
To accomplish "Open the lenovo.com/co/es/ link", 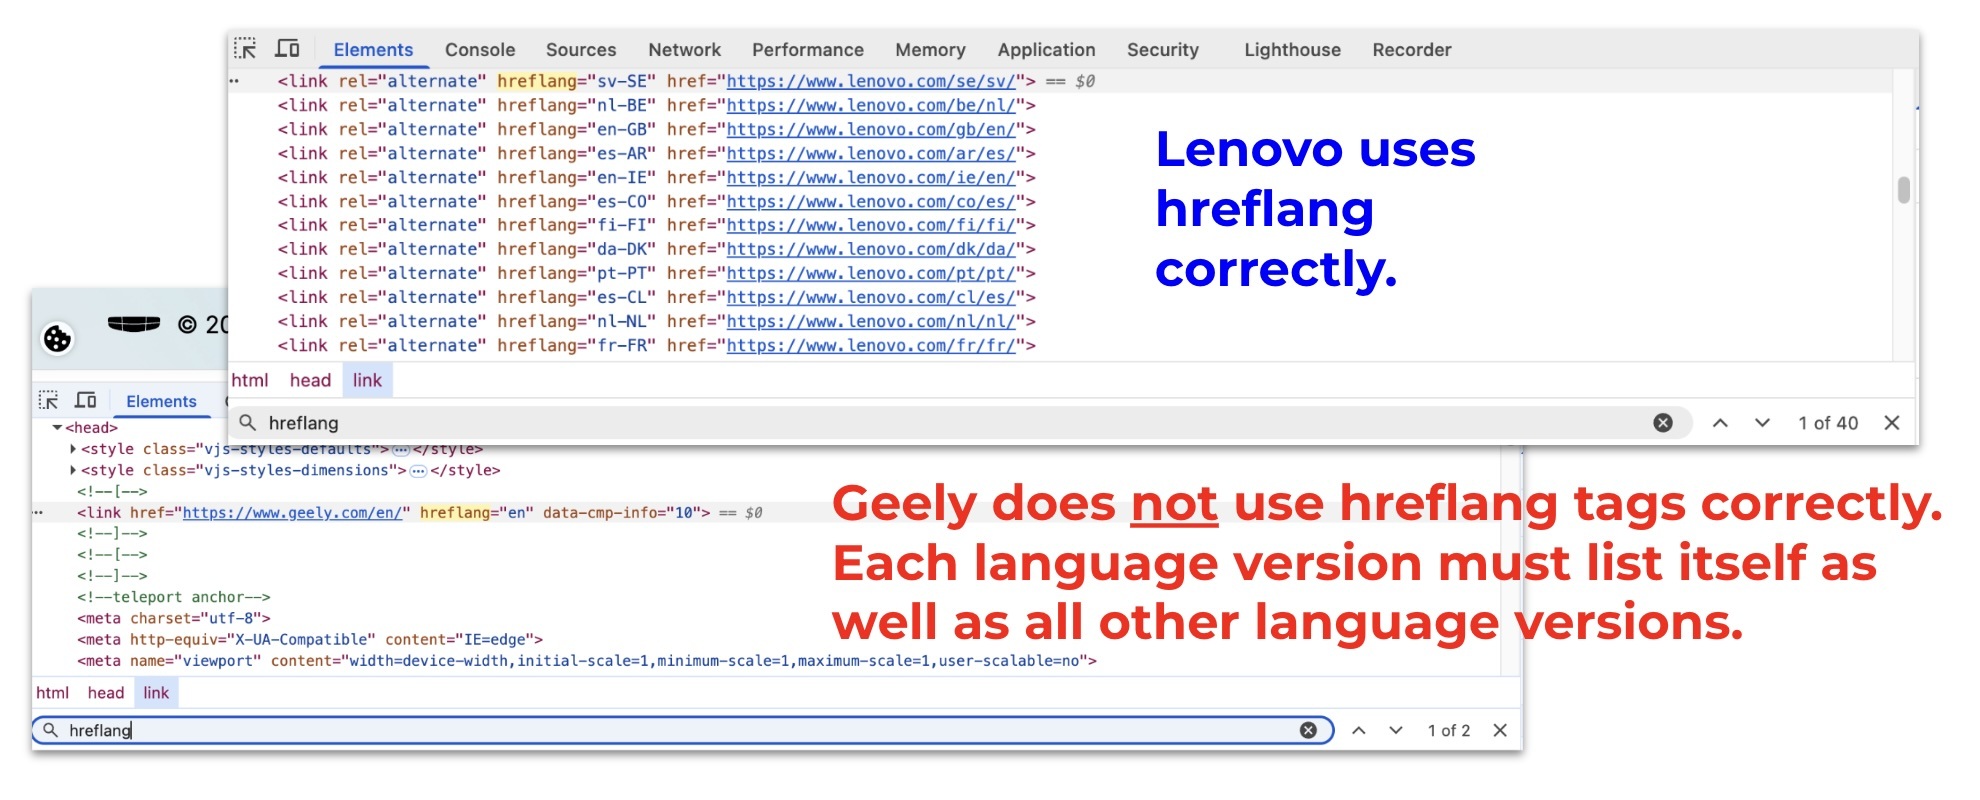I will tap(871, 201).
